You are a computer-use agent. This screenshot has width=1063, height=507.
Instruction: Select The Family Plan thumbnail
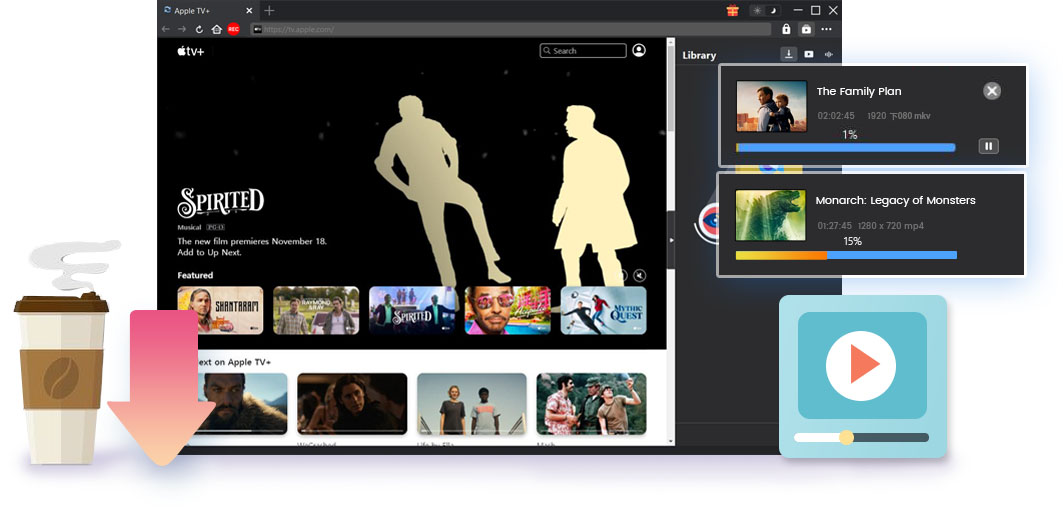771,106
